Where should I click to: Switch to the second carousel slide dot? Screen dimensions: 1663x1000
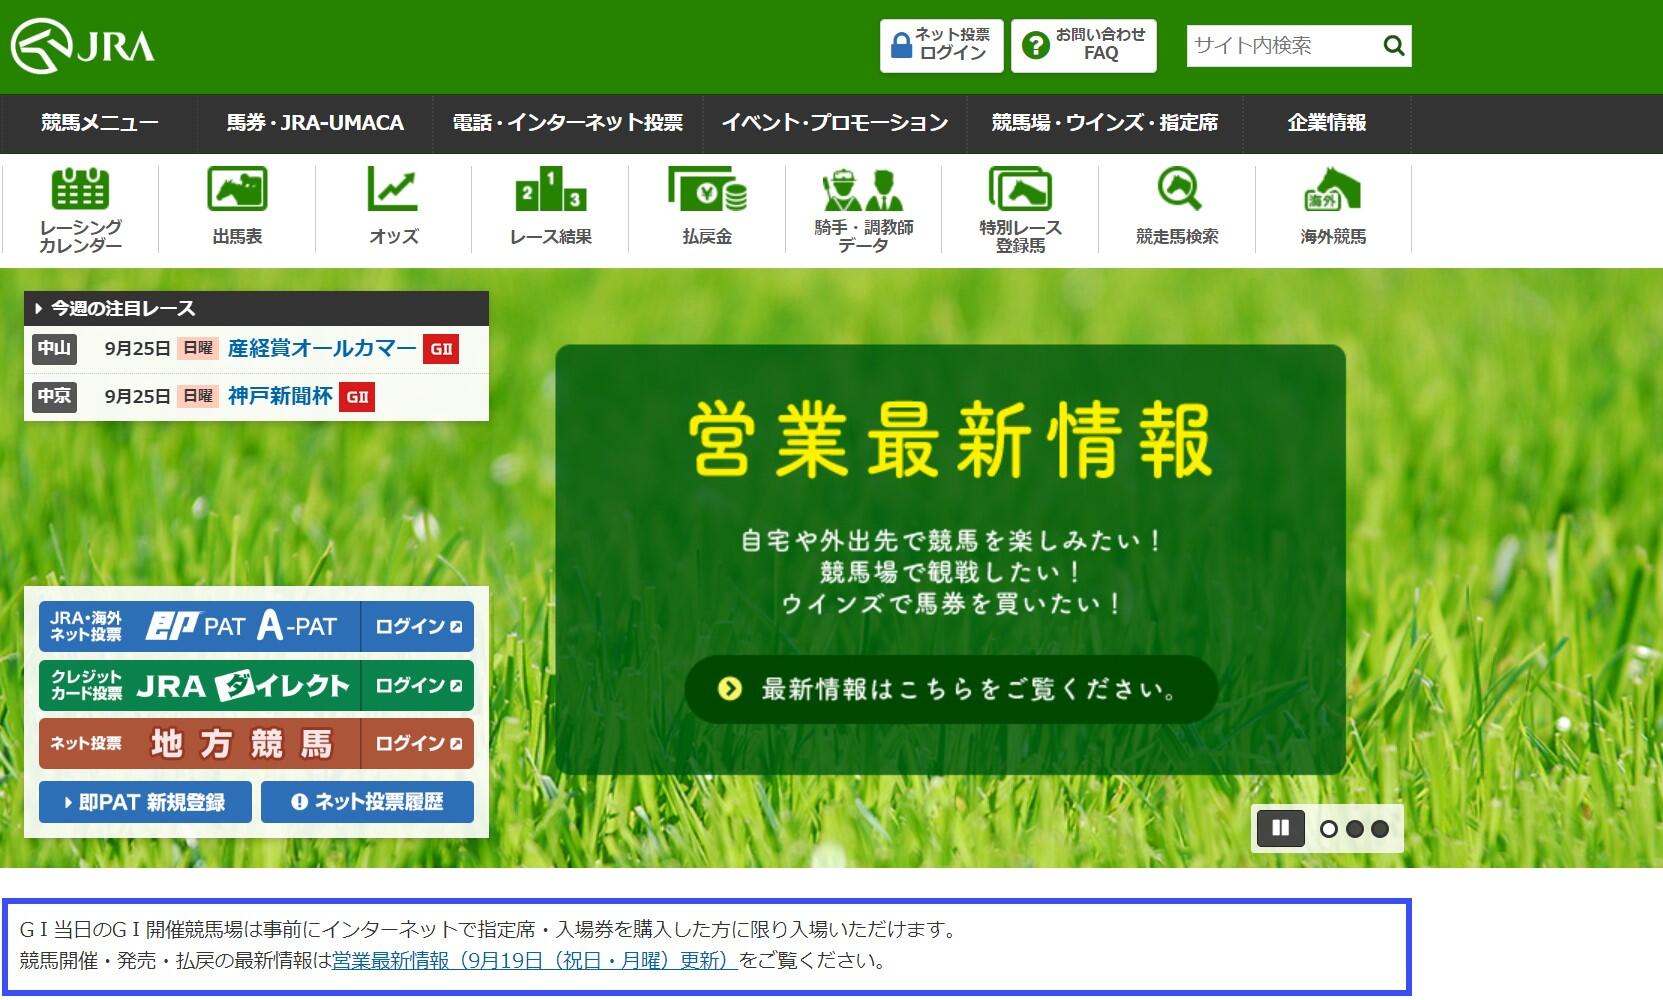(1355, 829)
